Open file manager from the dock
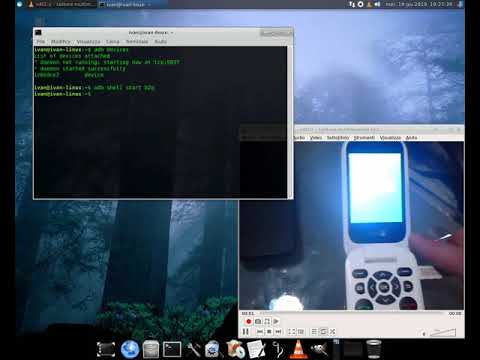Viewport: 480px width, 360px height. pos(151,350)
